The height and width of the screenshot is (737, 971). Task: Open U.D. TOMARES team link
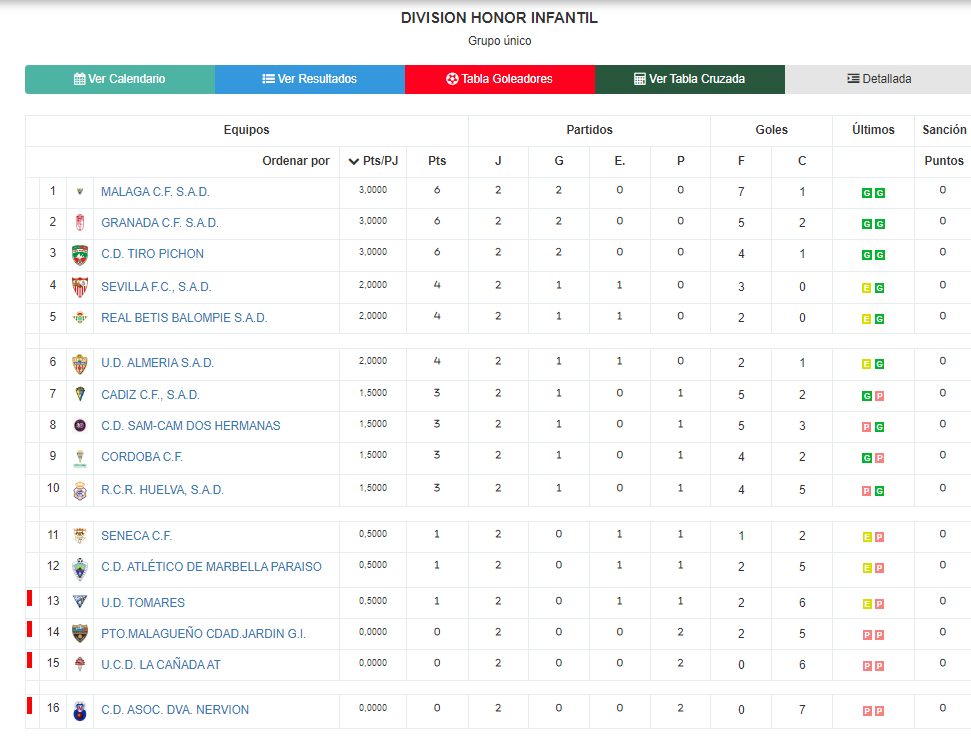[x=143, y=603]
